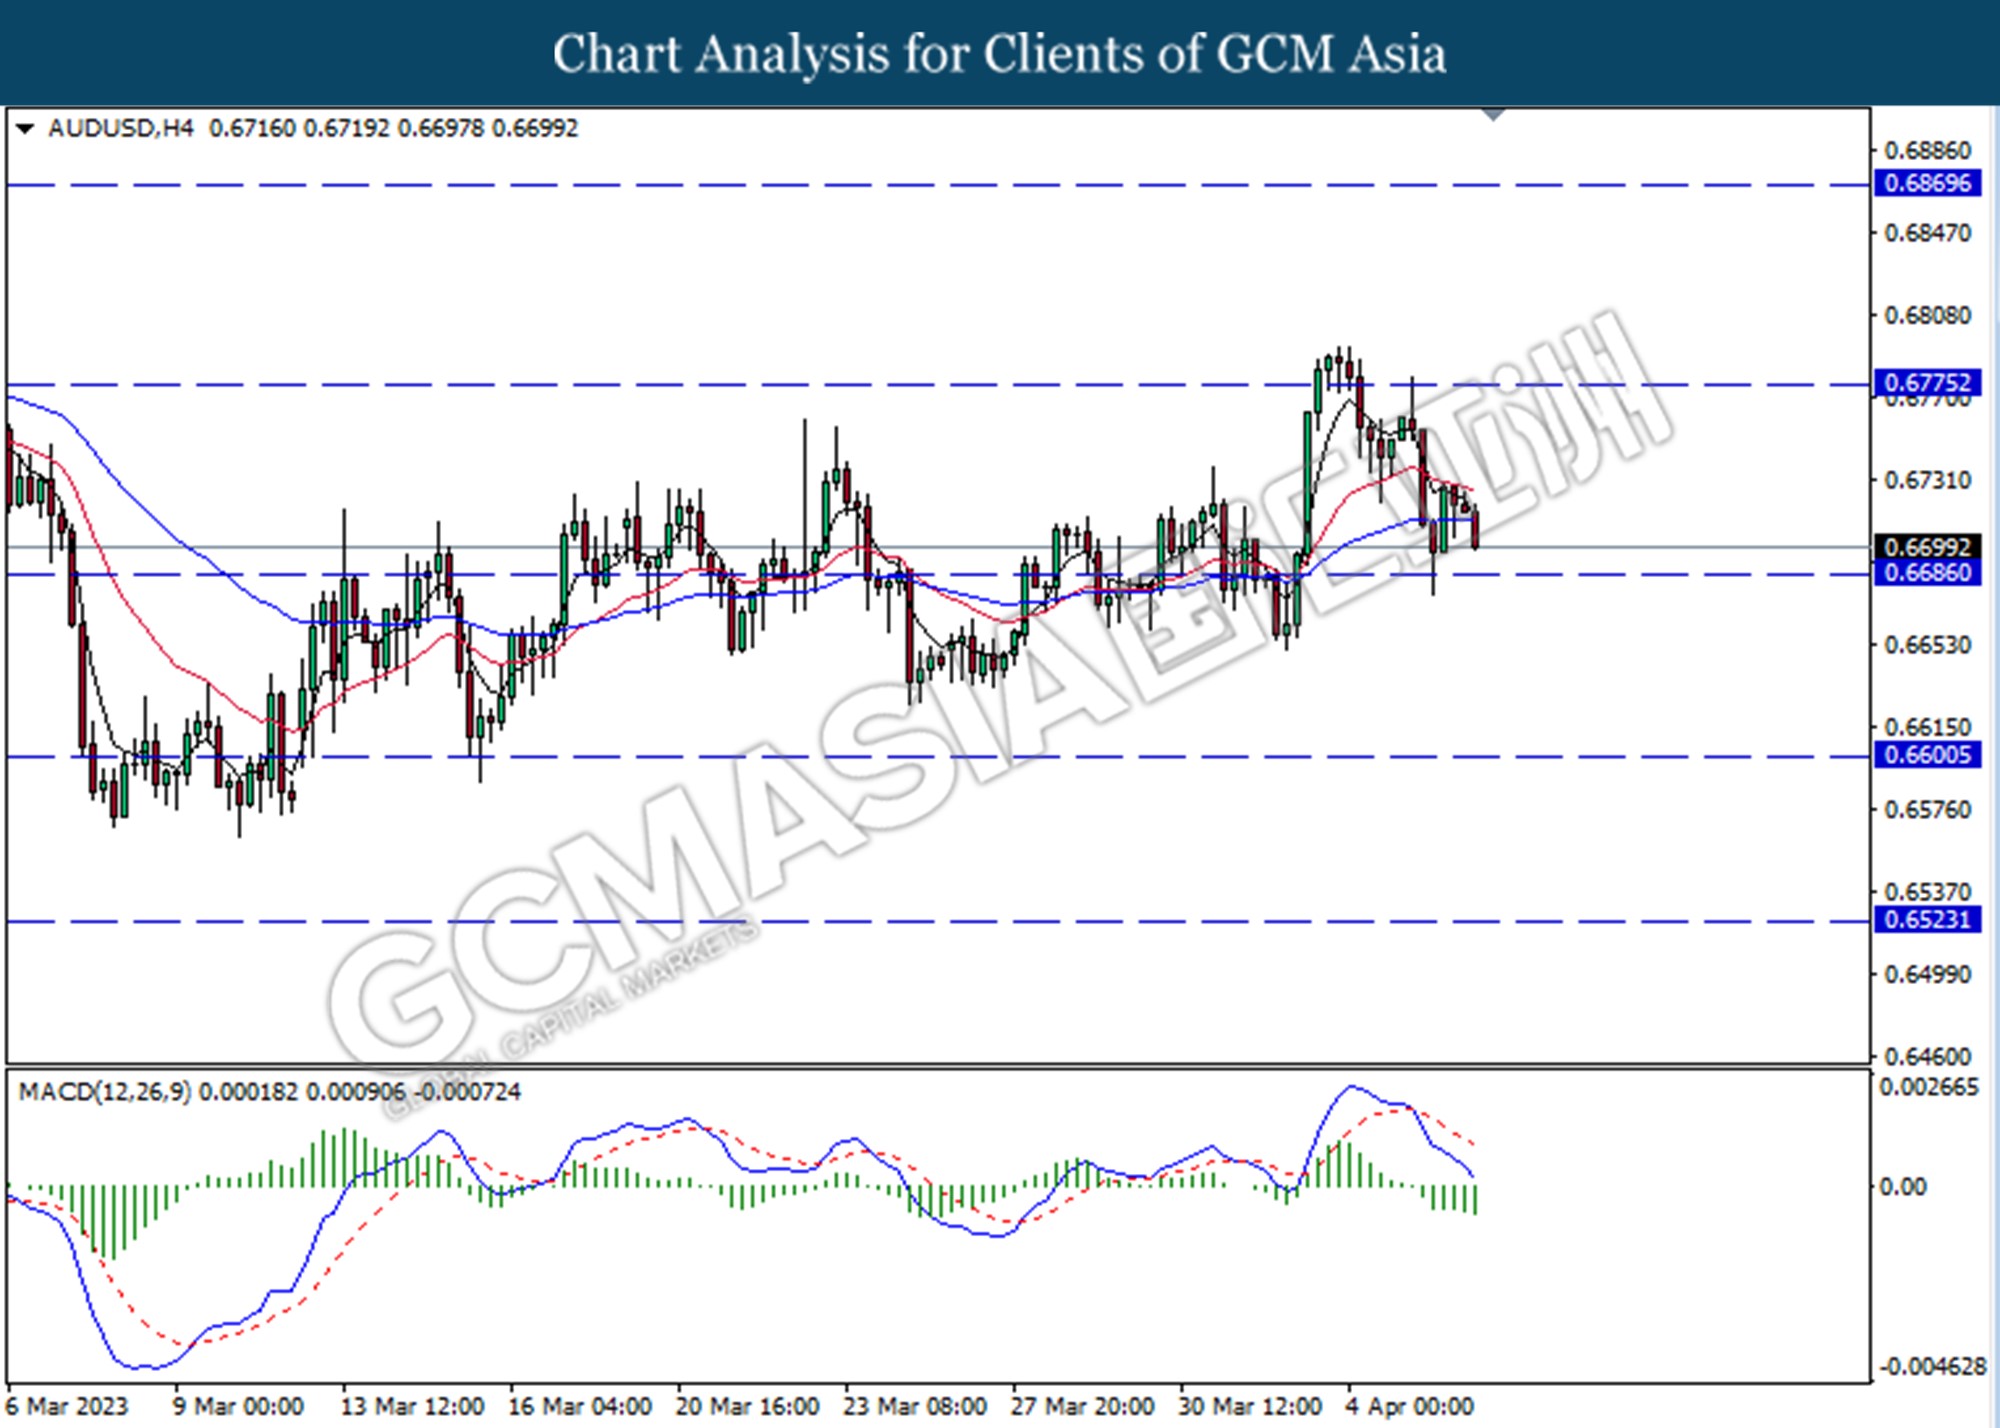This screenshot has height=1428, width=2000.
Task: Click the 0.67310 price axis value
Action: click(x=1927, y=480)
